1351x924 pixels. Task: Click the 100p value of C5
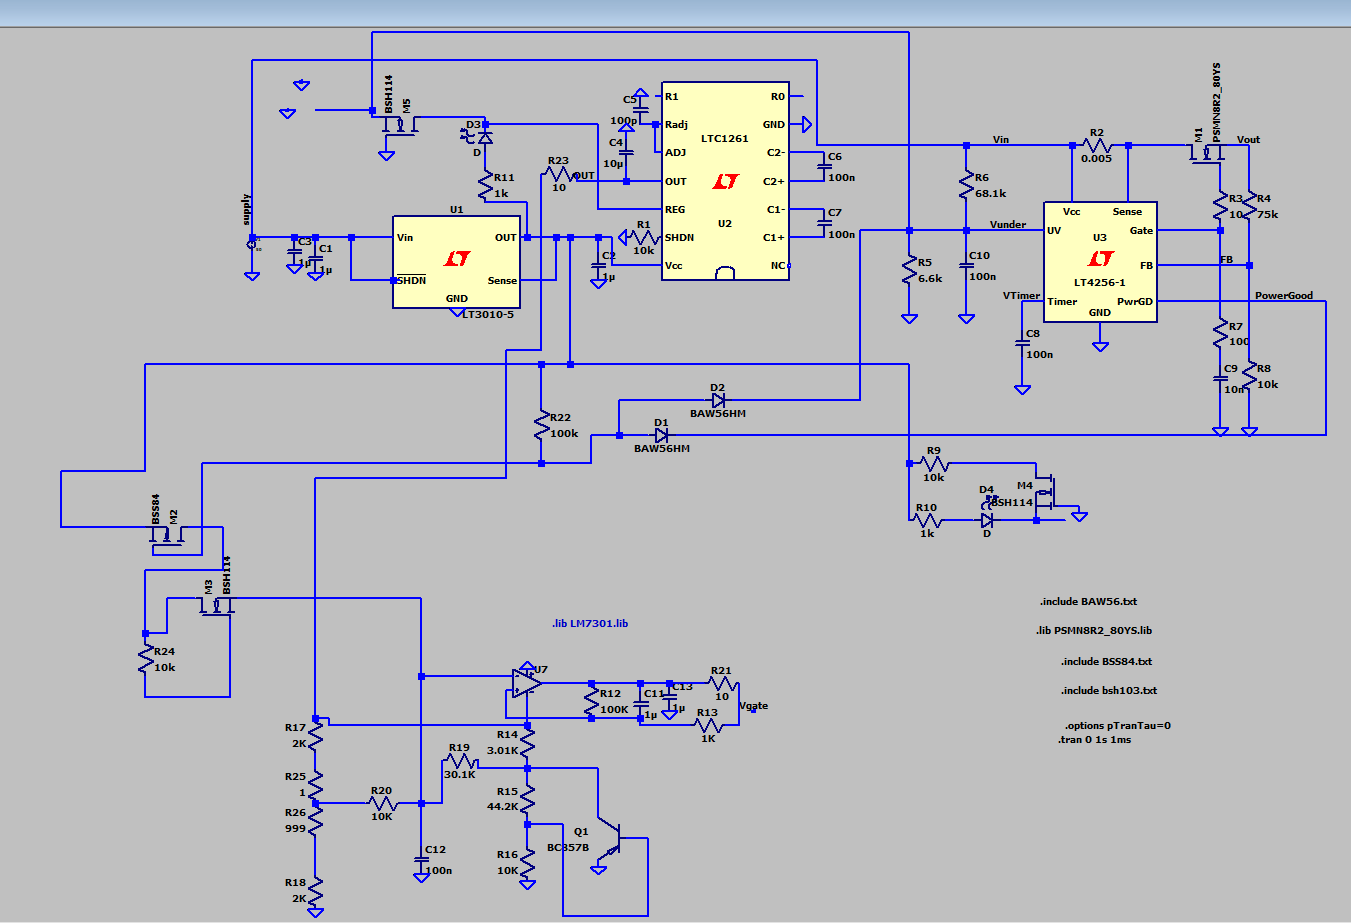tap(623, 121)
